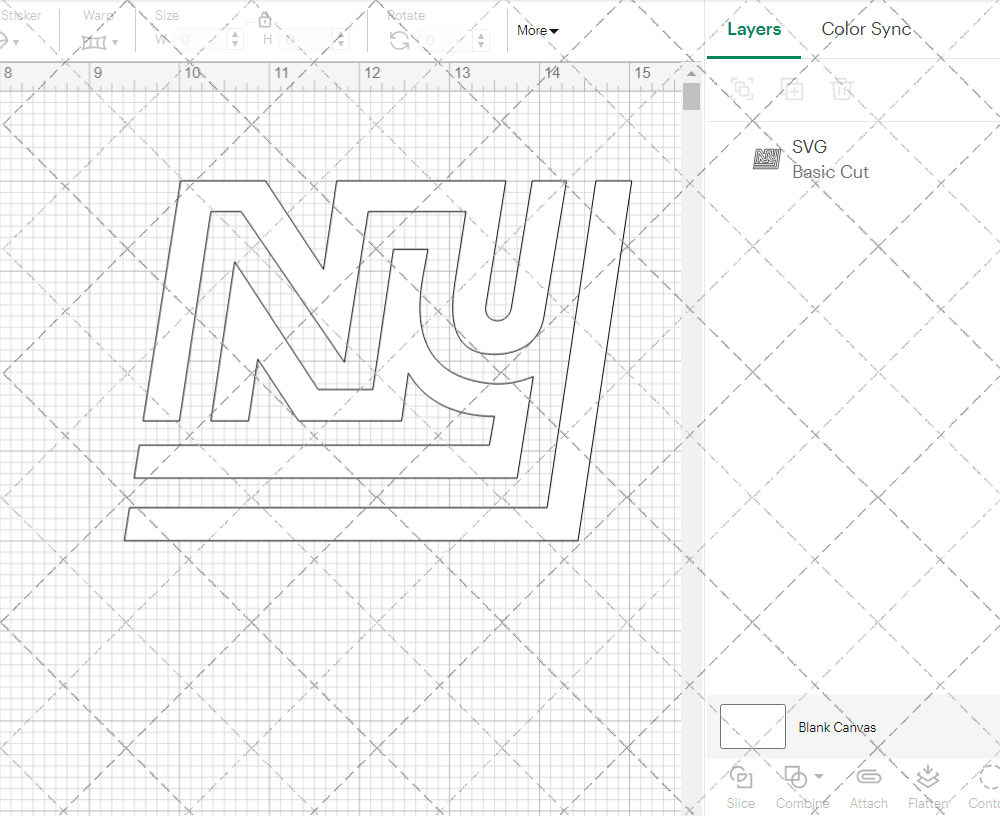Click the width value field

click(201, 40)
